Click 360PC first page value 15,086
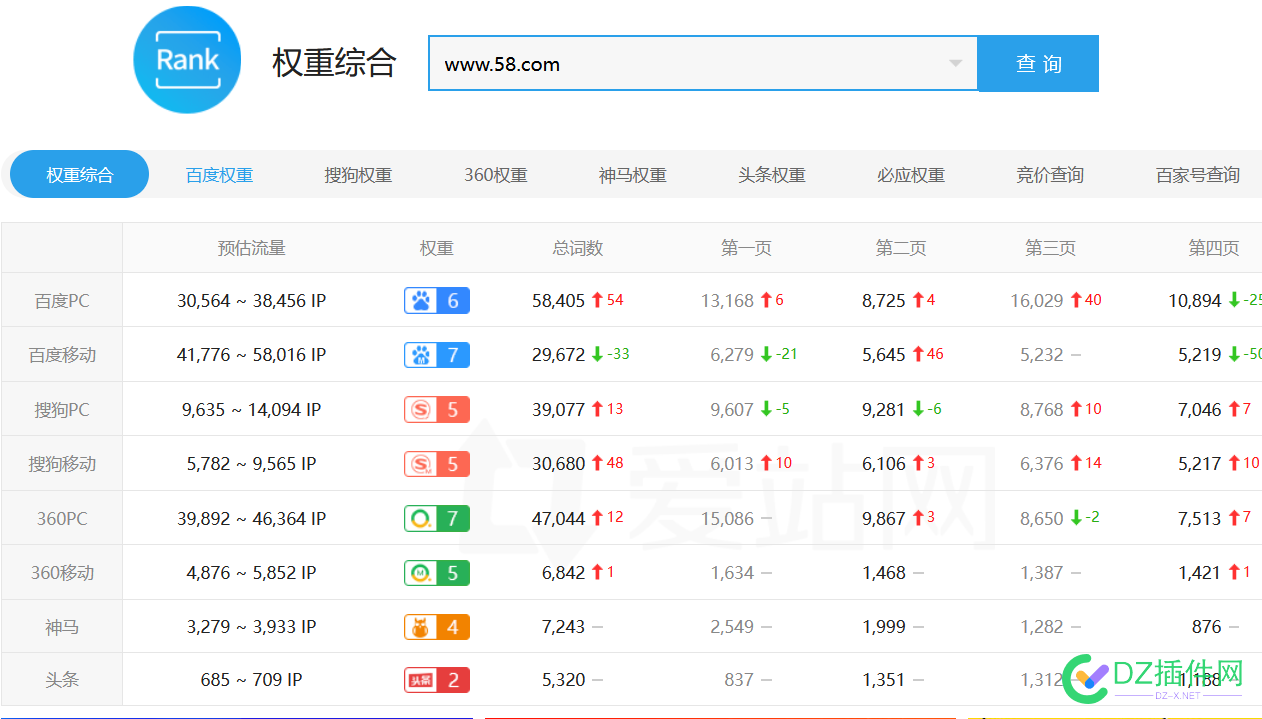Image resolution: width=1262 pixels, height=719 pixels. click(x=727, y=519)
